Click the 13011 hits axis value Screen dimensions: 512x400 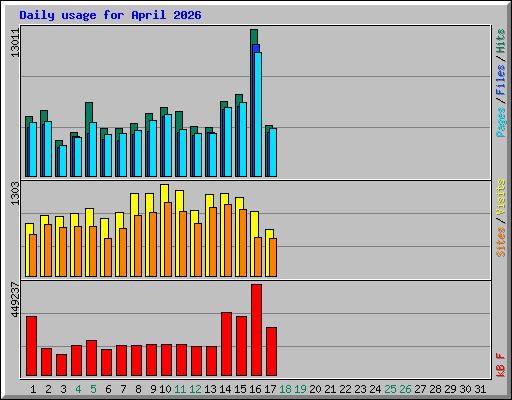(x=15, y=43)
